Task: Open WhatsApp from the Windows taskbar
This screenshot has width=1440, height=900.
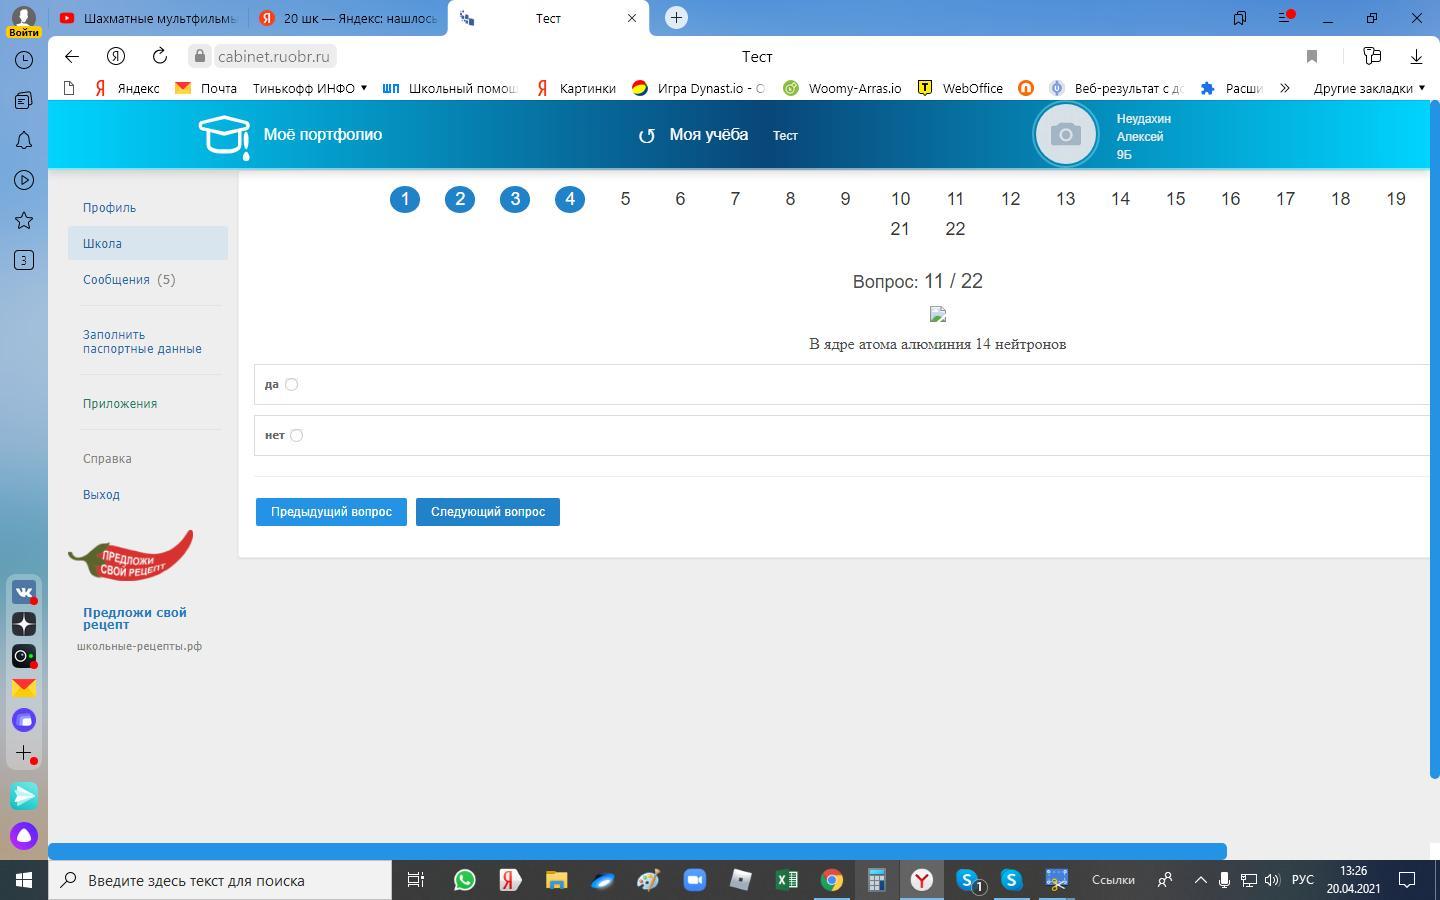Action: (465, 880)
